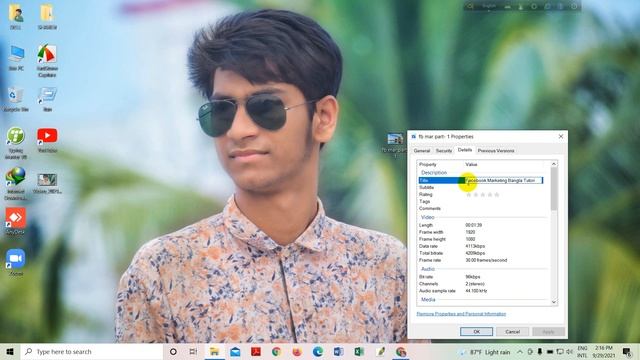Switch ENG INTL input language indicator

pos(582,352)
